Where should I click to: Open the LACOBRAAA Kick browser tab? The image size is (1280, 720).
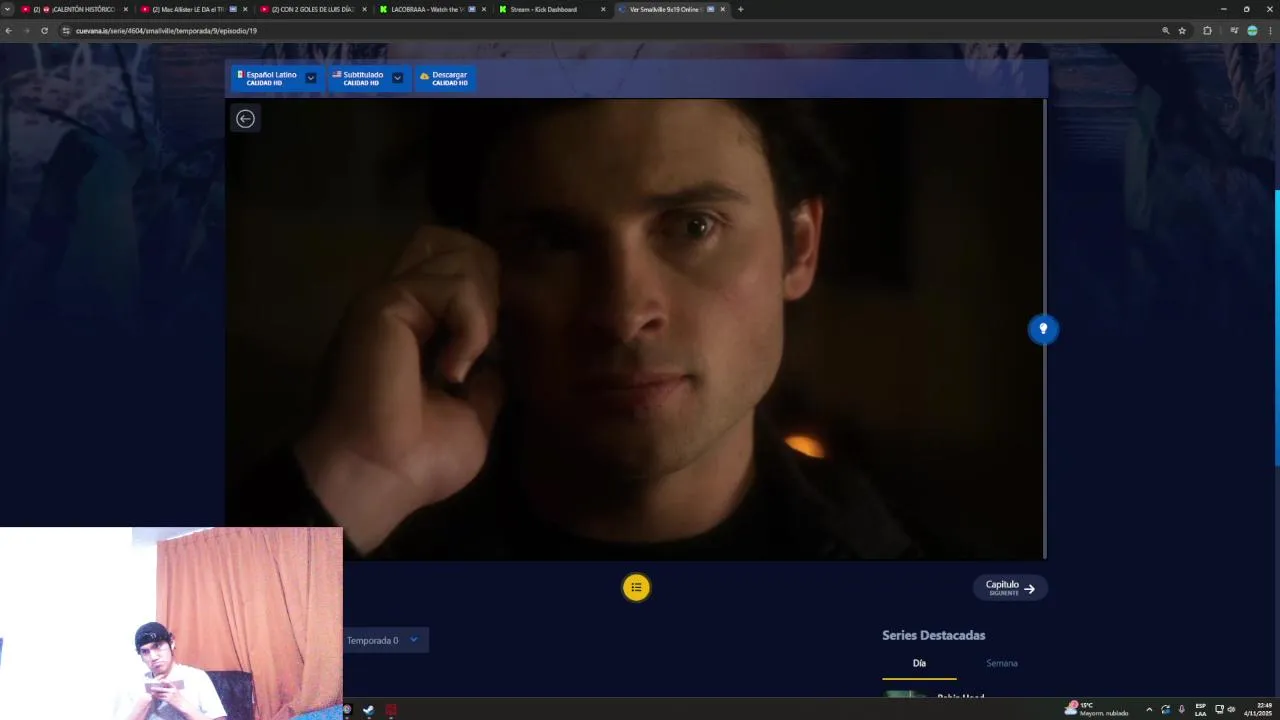(432, 9)
